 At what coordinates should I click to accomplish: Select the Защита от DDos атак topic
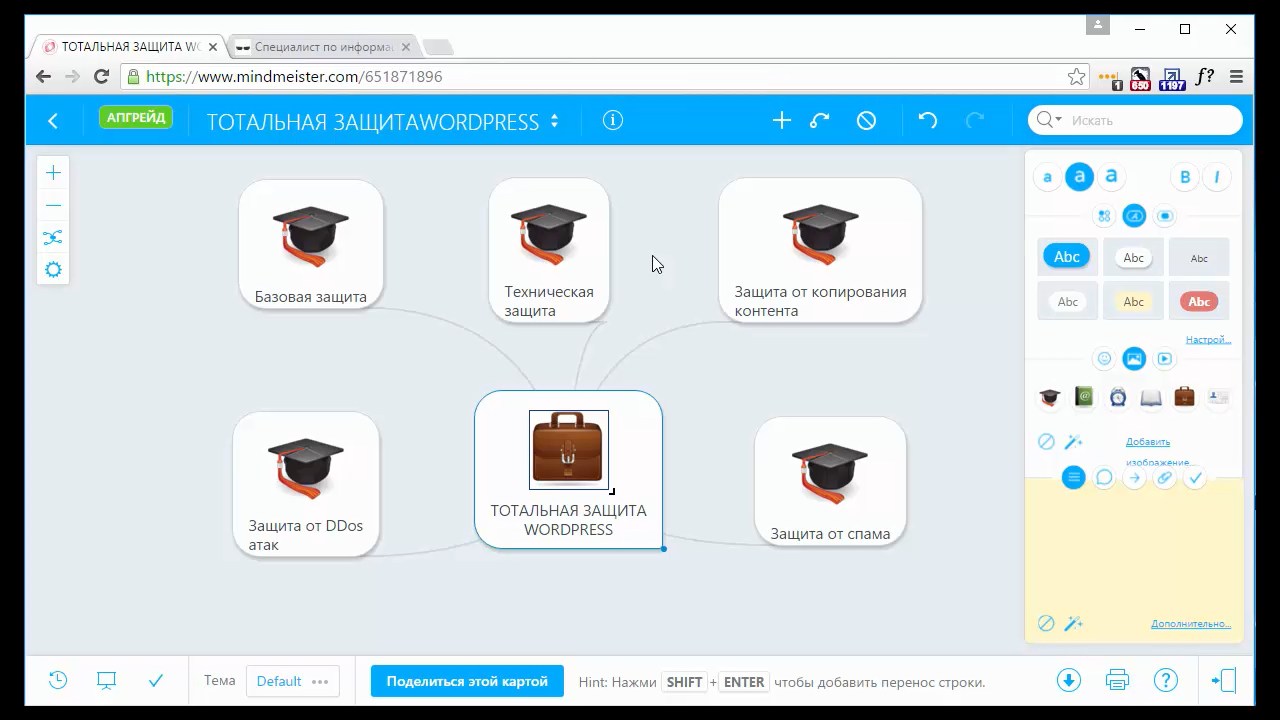(x=306, y=484)
